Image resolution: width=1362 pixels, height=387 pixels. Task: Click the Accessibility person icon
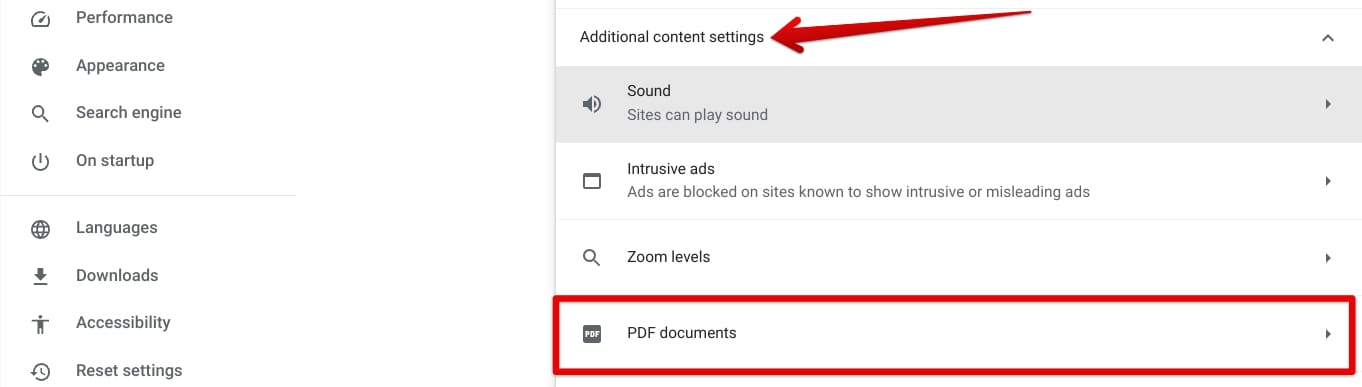tap(40, 323)
